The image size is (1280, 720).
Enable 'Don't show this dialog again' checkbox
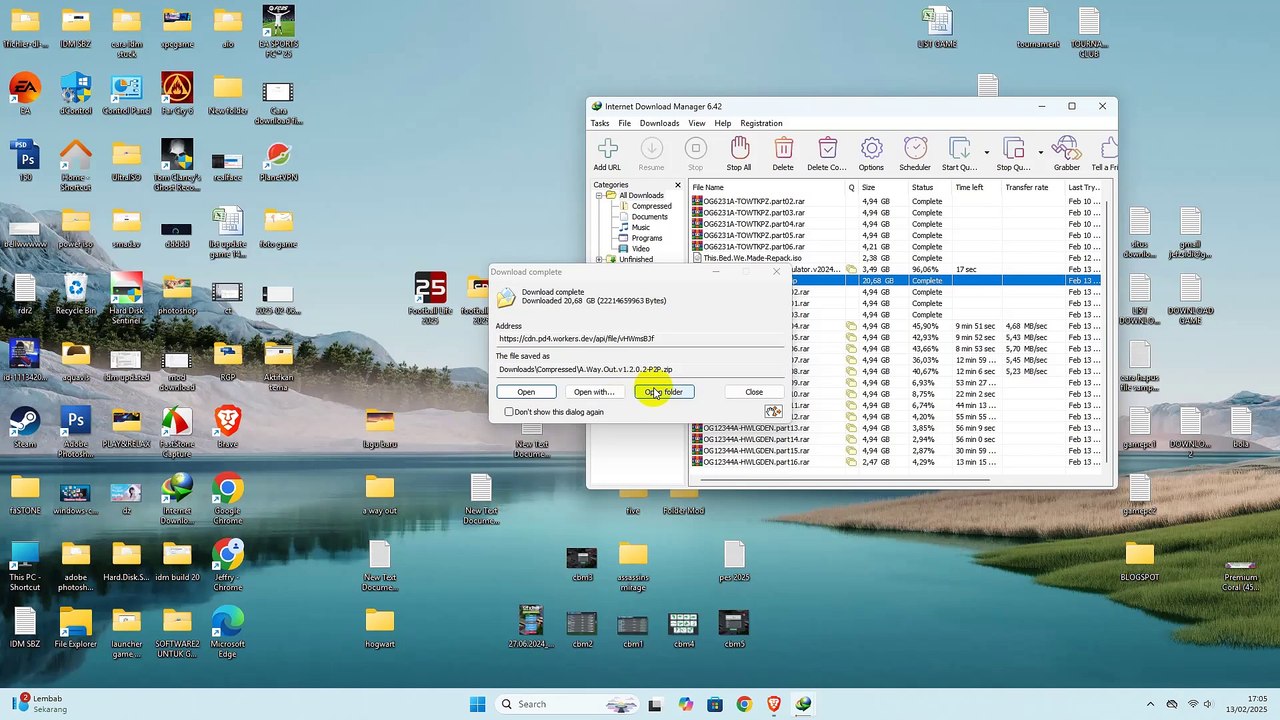(509, 412)
